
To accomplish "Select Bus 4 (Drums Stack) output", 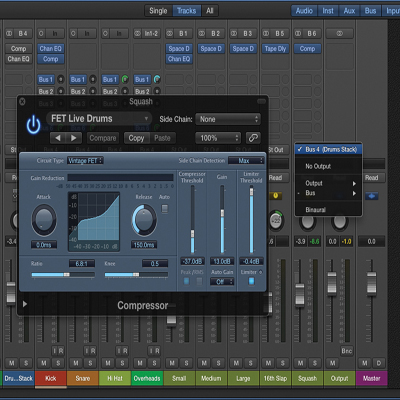I will tap(329, 149).
